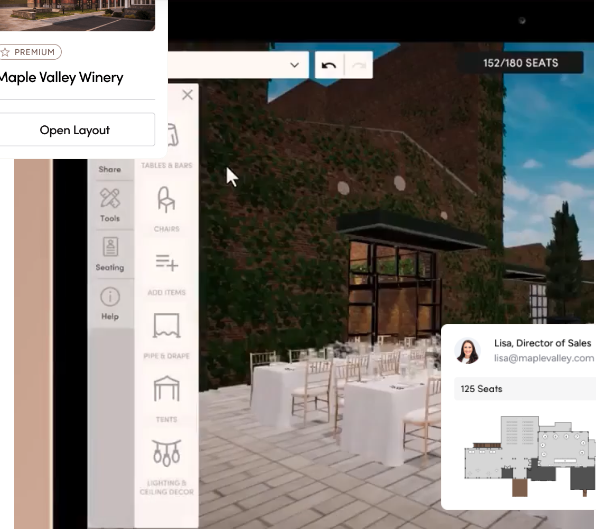Click the 152/180 Seats counter

[x=521, y=63]
